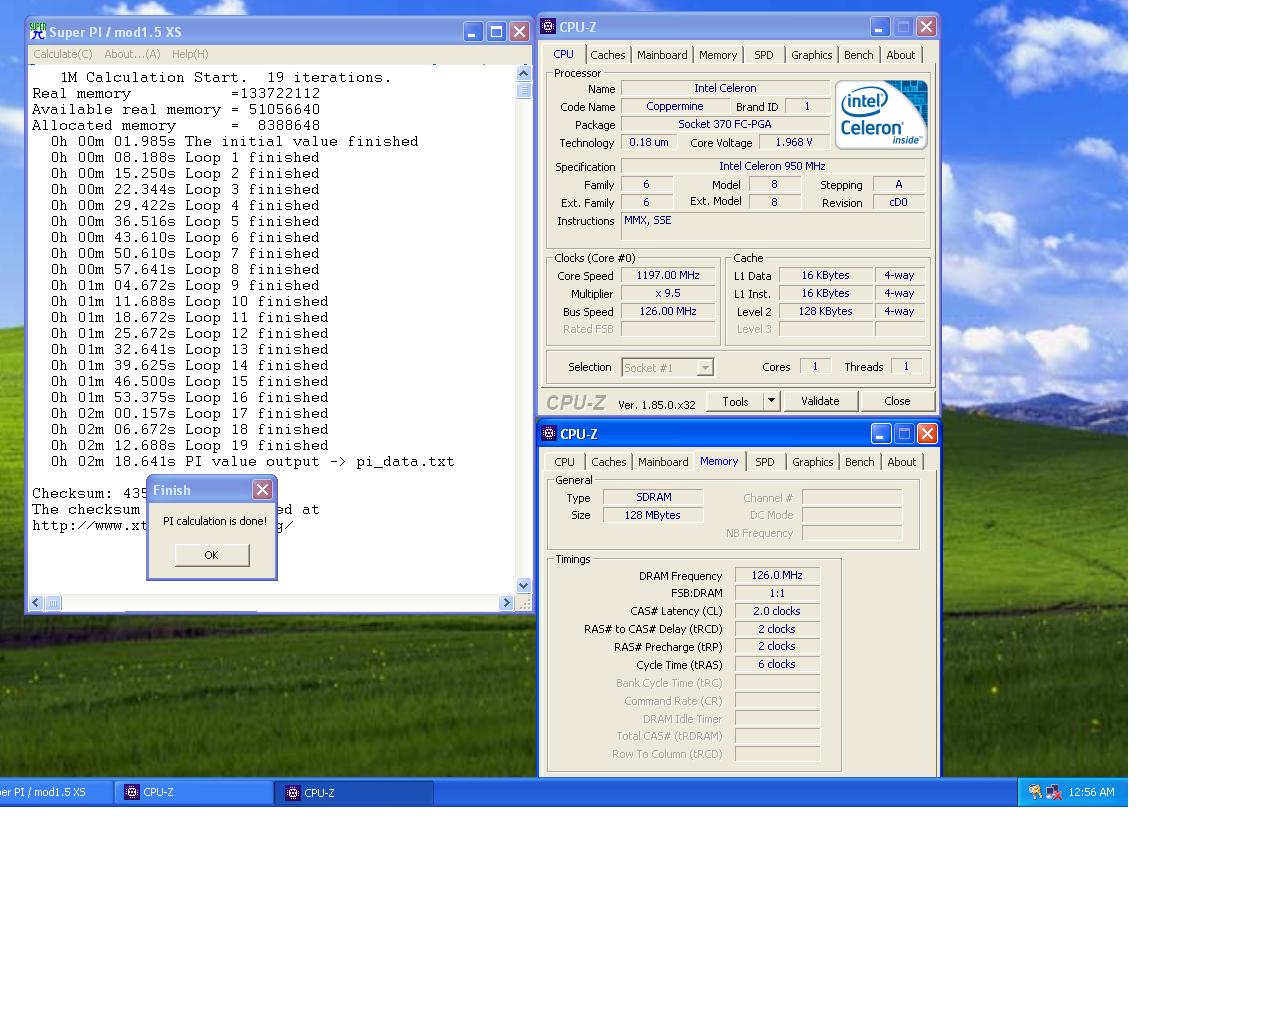Minimize the upper CPU-Z window
The width and height of the screenshot is (1280, 1024).
point(880,27)
